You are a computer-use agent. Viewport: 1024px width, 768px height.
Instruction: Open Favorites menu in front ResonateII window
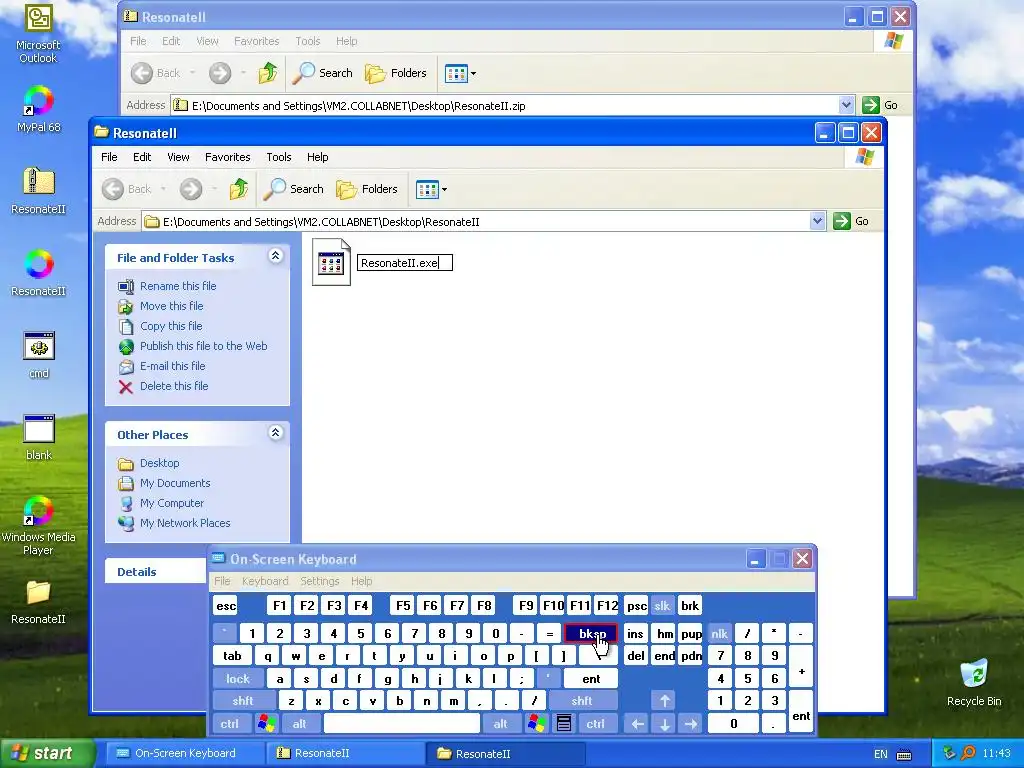point(227,157)
